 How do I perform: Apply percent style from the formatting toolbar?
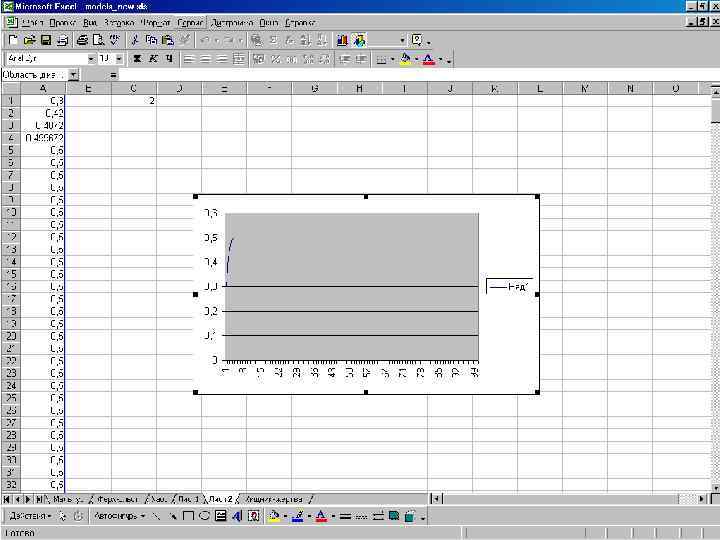pos(276,59)
